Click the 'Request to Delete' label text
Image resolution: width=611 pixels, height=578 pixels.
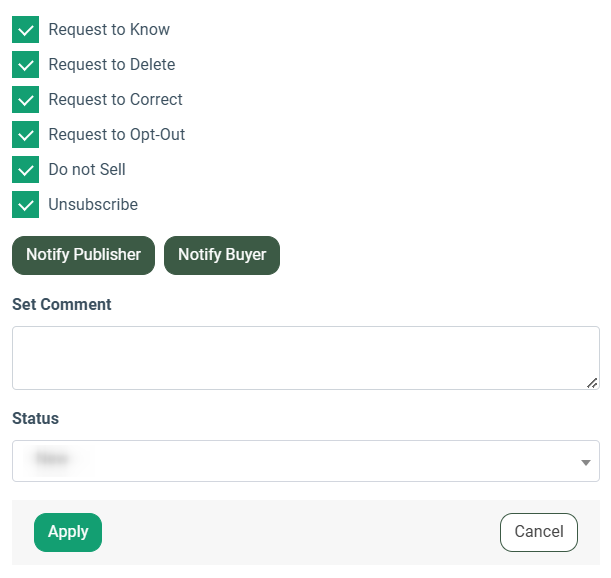coord(111,65)
